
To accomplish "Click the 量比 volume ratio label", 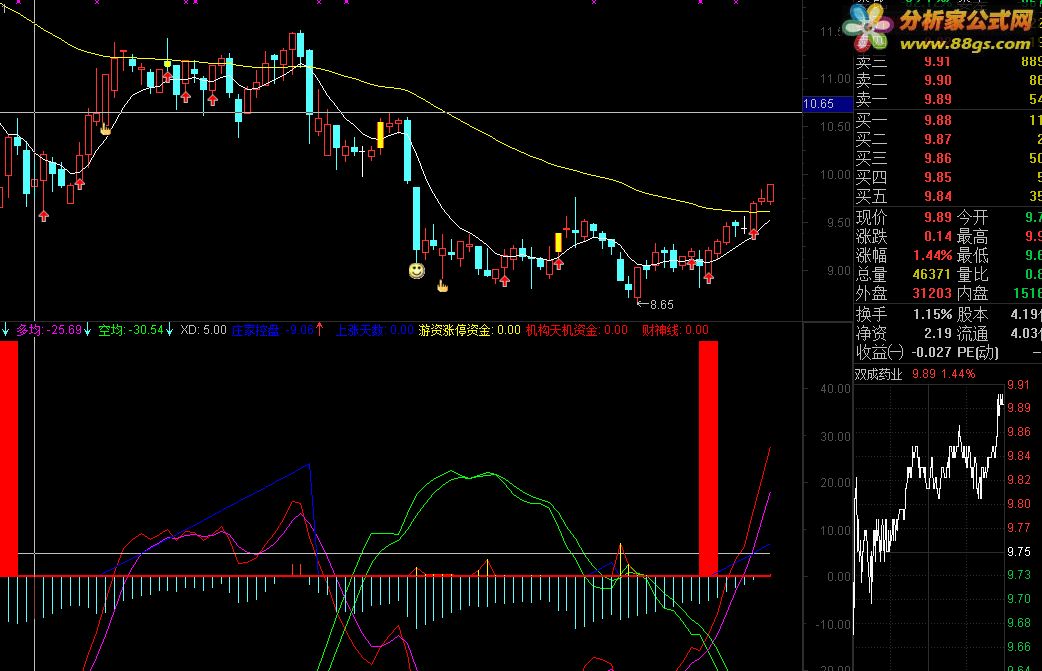I will tap(973, 274).
